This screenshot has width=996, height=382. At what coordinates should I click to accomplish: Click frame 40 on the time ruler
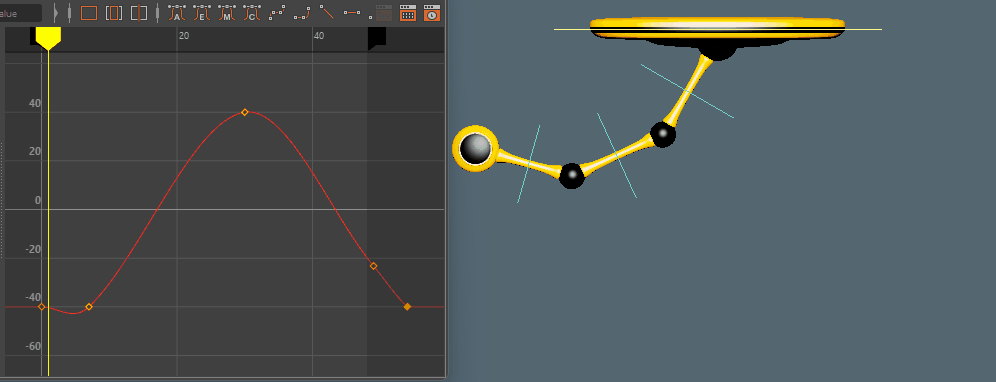319,36
